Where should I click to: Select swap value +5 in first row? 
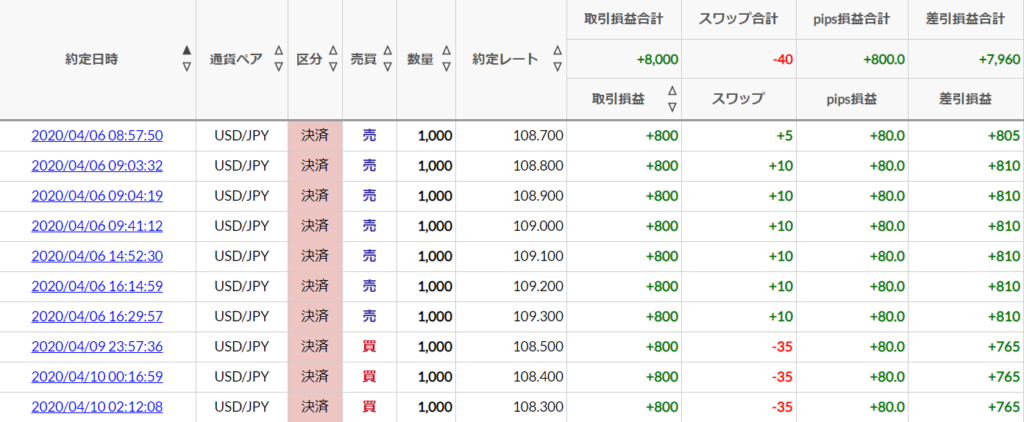click(786, 136)
